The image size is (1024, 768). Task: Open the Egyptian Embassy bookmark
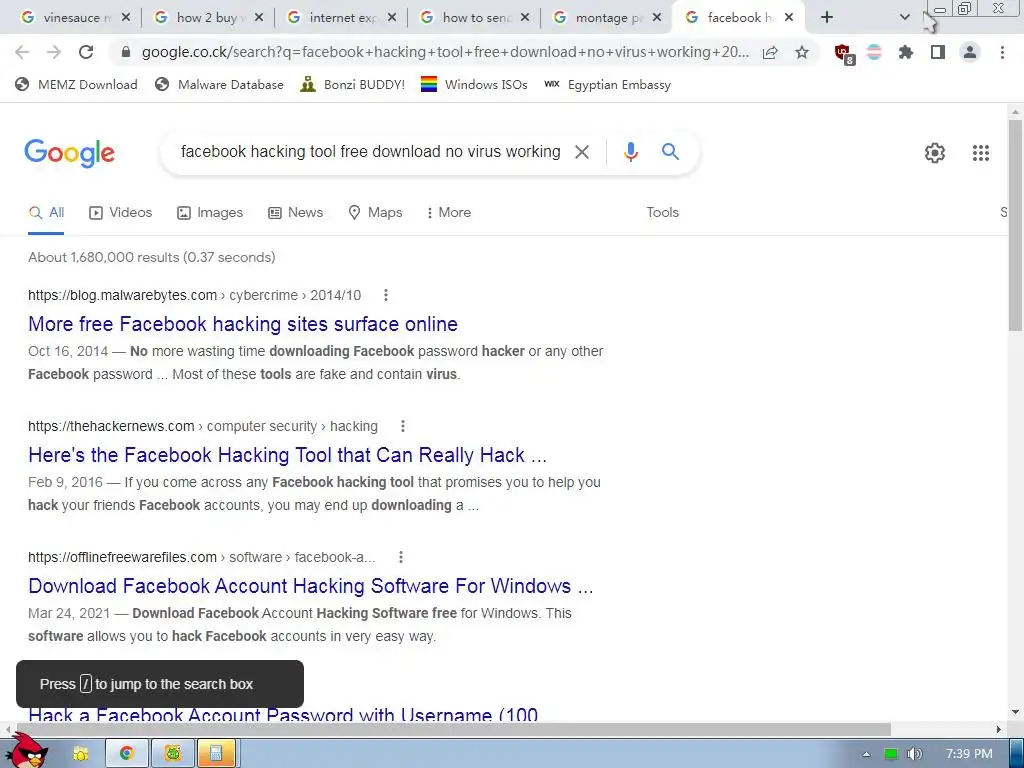point(607,84)
